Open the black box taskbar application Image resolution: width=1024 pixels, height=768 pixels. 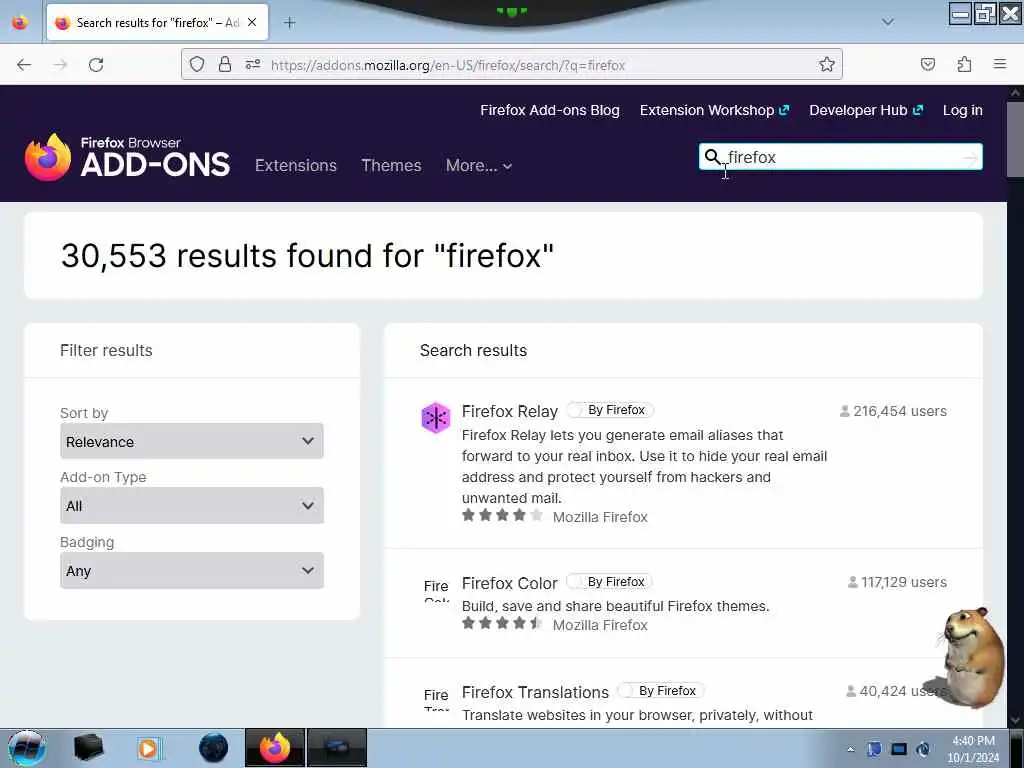pyautogui.click(x=88, y=748)
